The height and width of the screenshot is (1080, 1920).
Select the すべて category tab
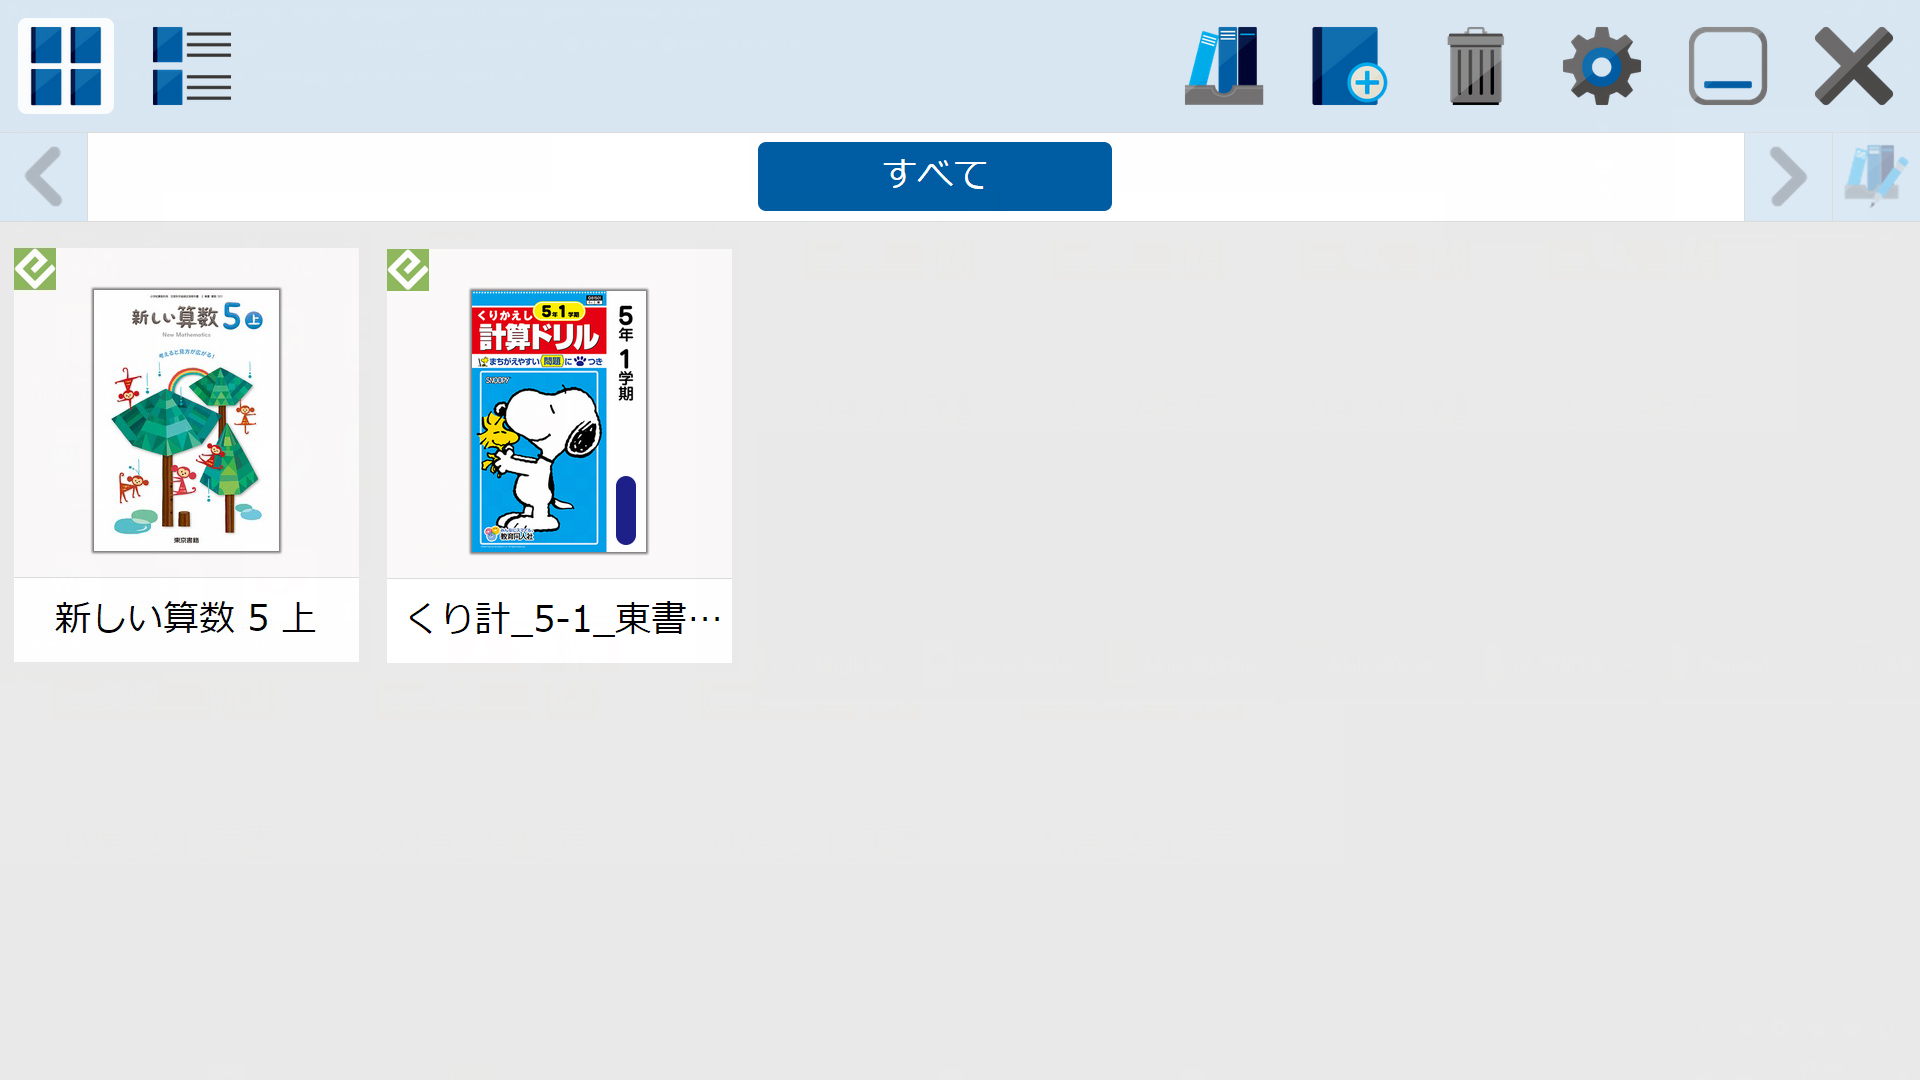click(x=935, y=176)
